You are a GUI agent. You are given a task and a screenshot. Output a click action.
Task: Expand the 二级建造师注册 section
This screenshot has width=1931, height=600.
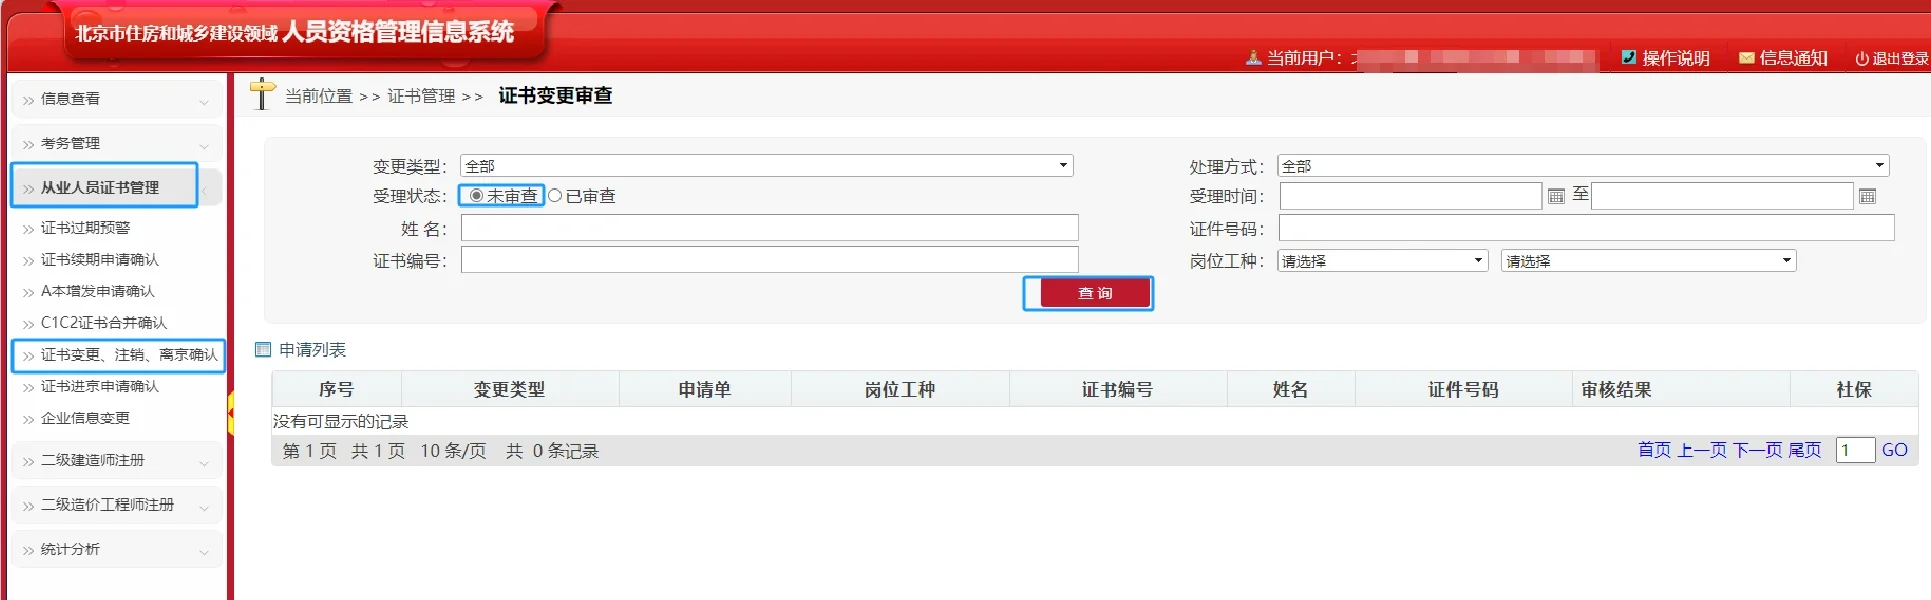[117, 460]
